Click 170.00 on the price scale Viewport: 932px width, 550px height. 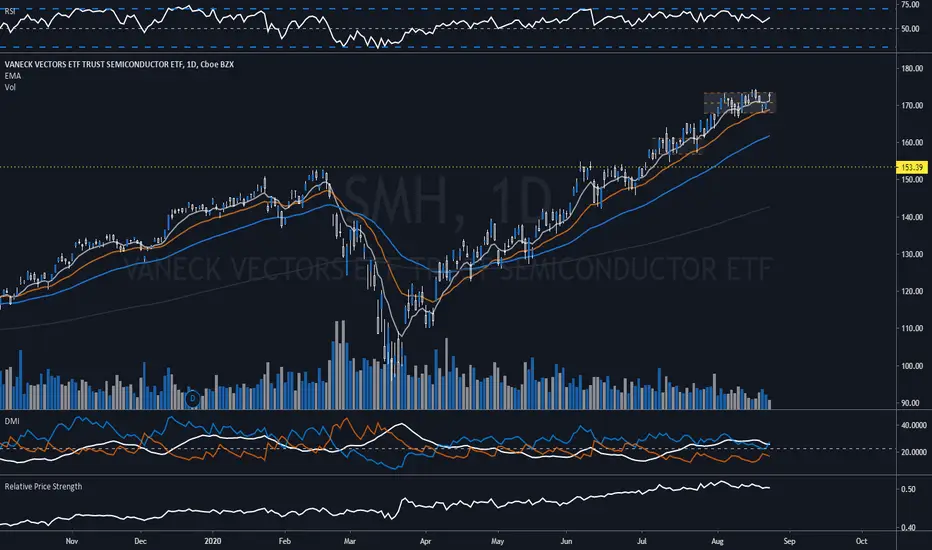coord(912,105)
